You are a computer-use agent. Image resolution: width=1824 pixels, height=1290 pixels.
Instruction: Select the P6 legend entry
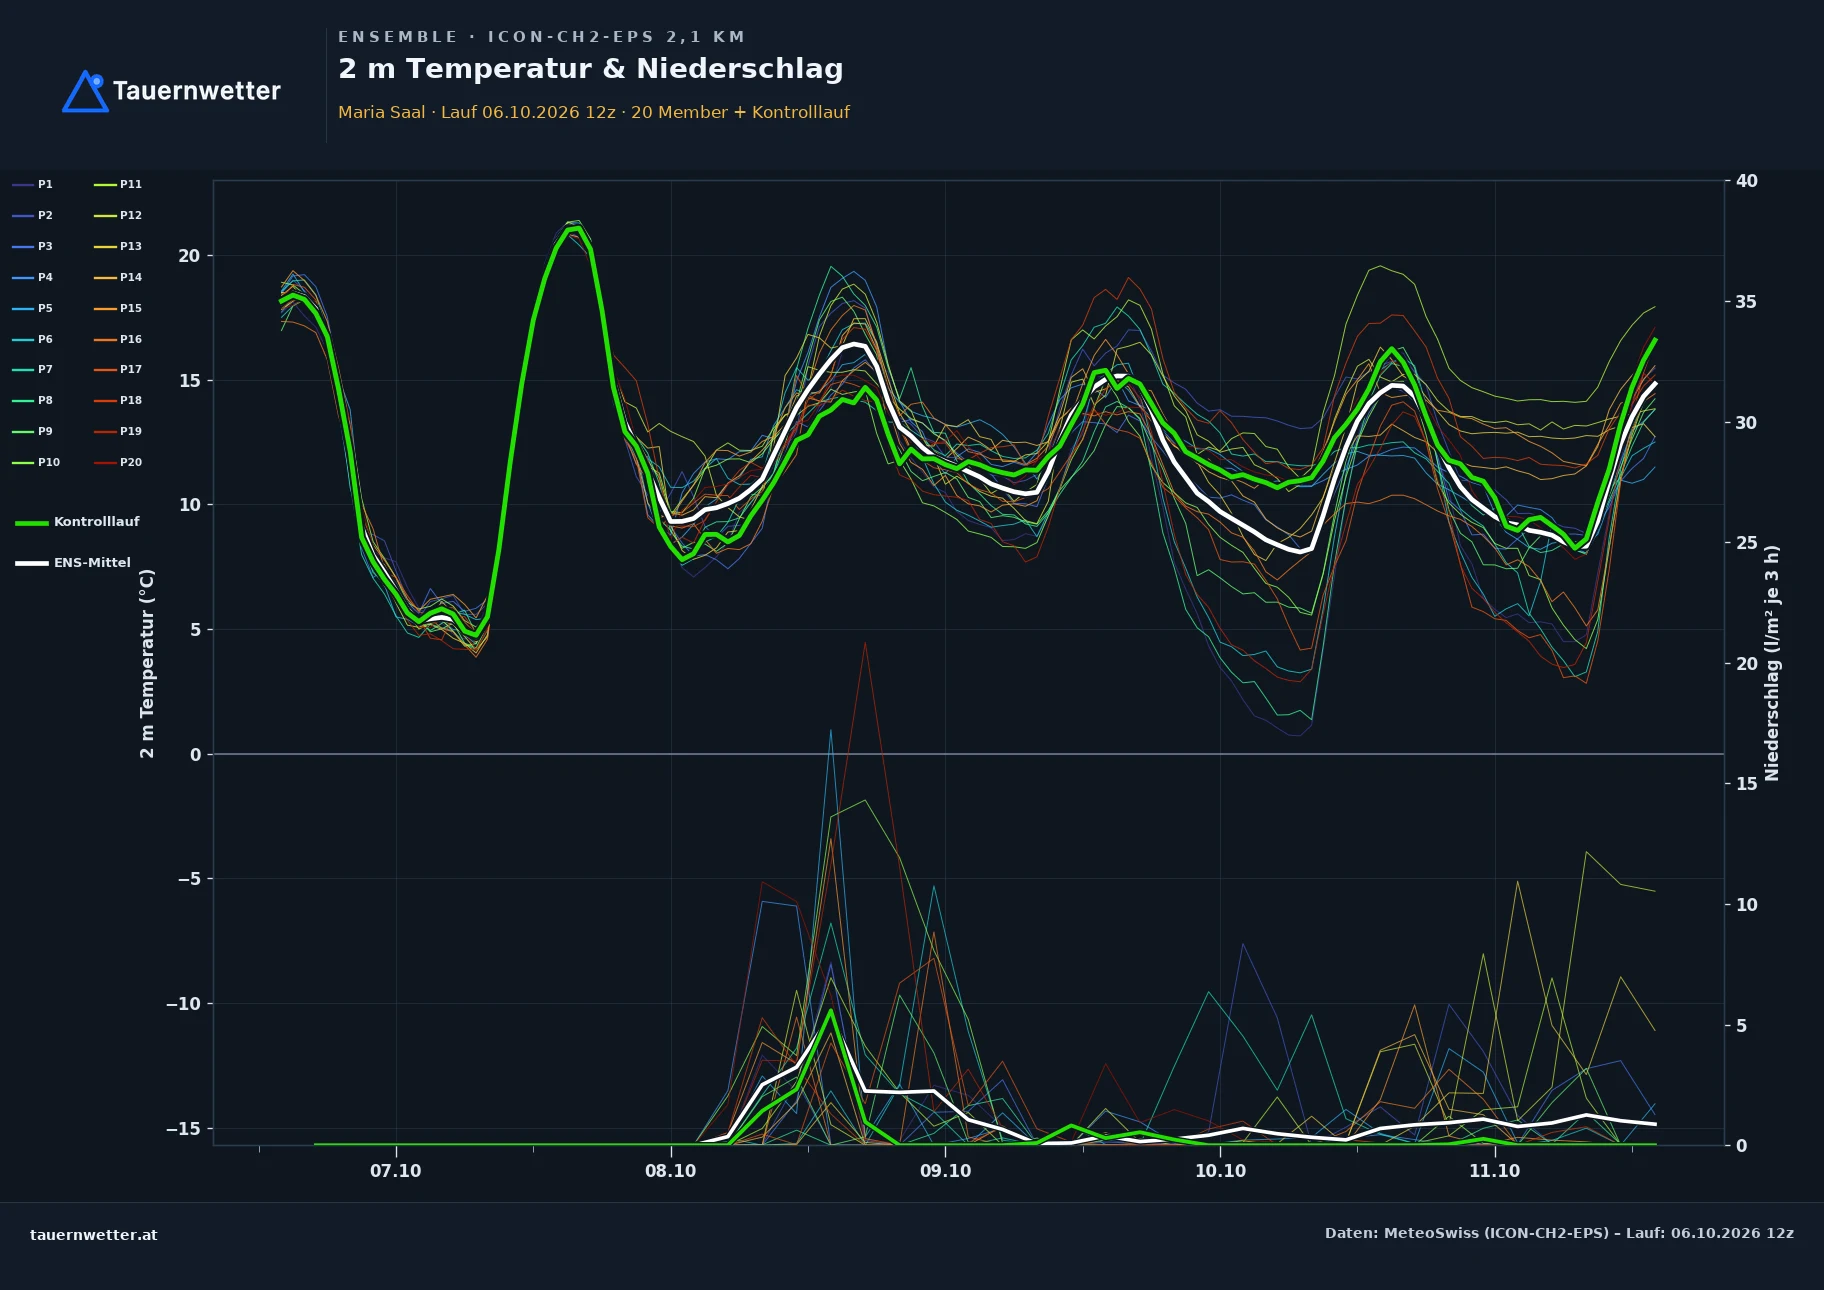[x=33, y=339]
